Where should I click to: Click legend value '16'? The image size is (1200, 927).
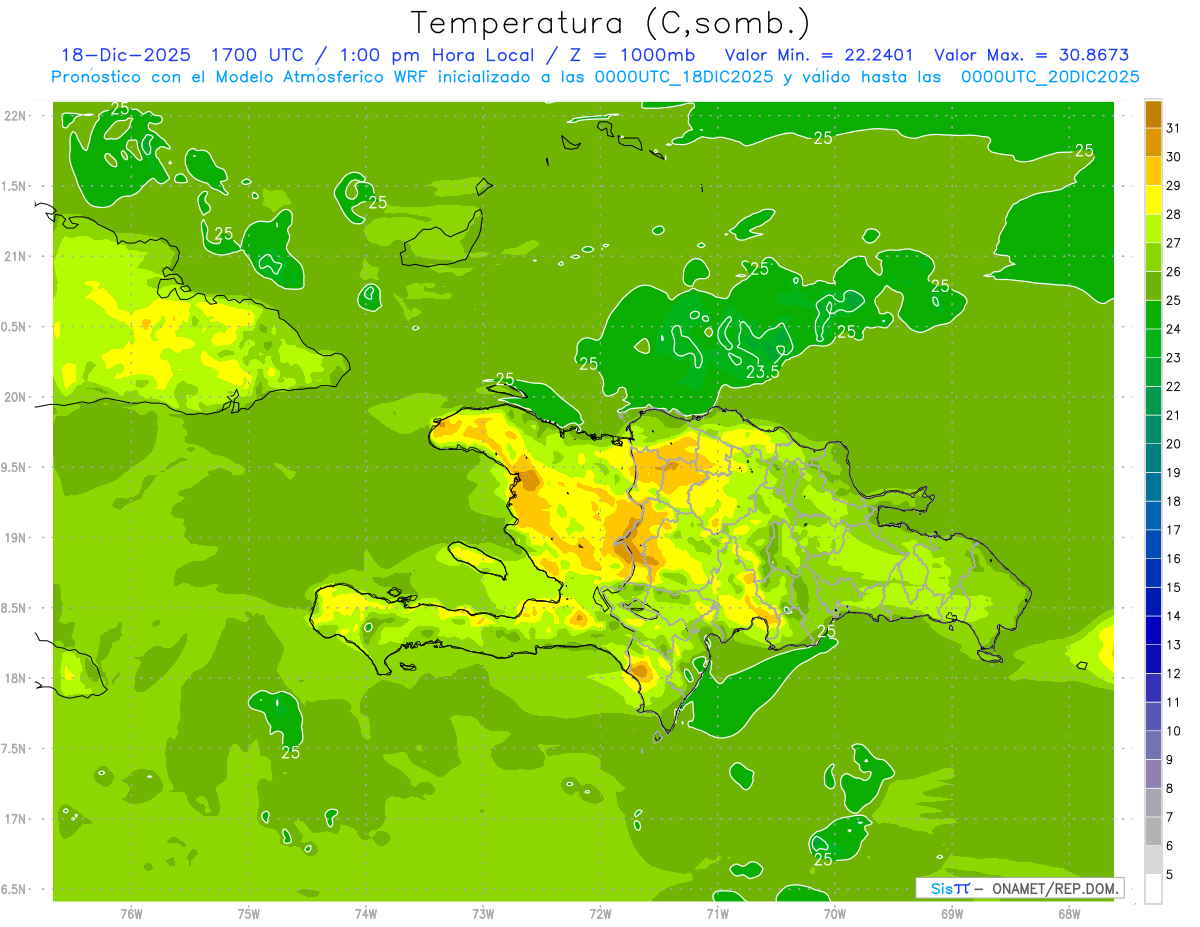point(1174,559)
